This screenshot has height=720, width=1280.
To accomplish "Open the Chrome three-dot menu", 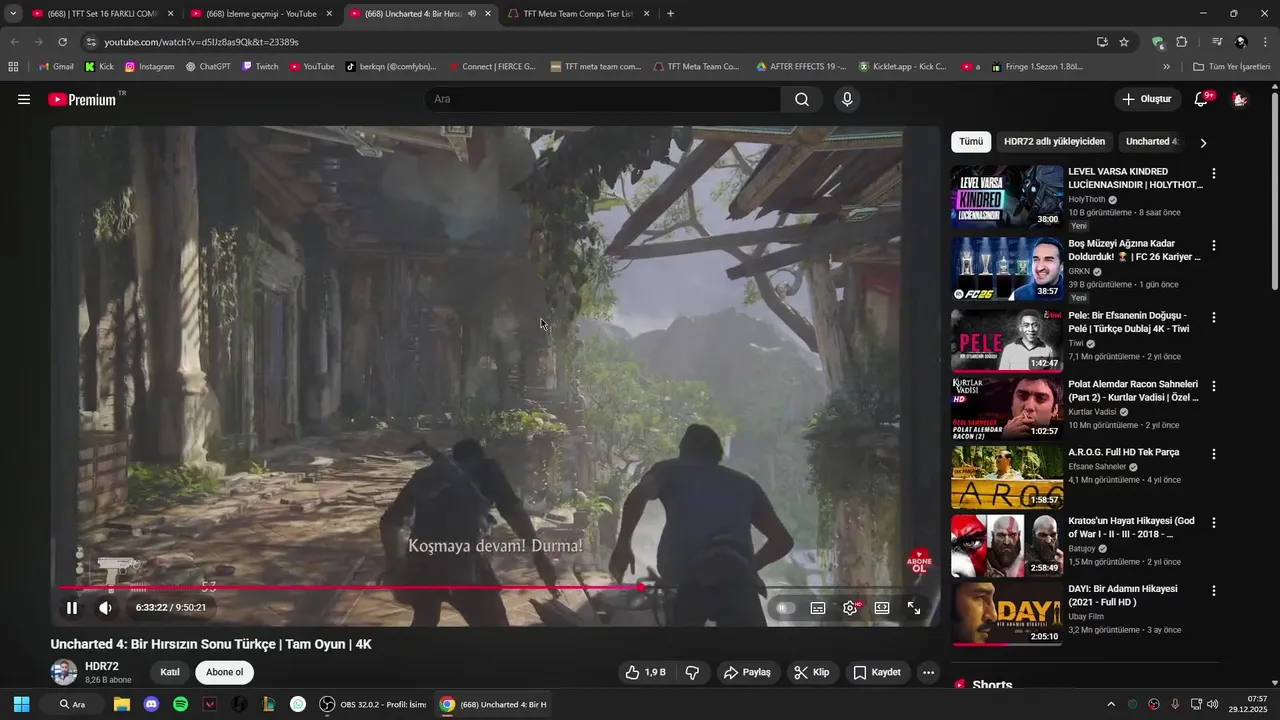I will (x=1265, y=42).
